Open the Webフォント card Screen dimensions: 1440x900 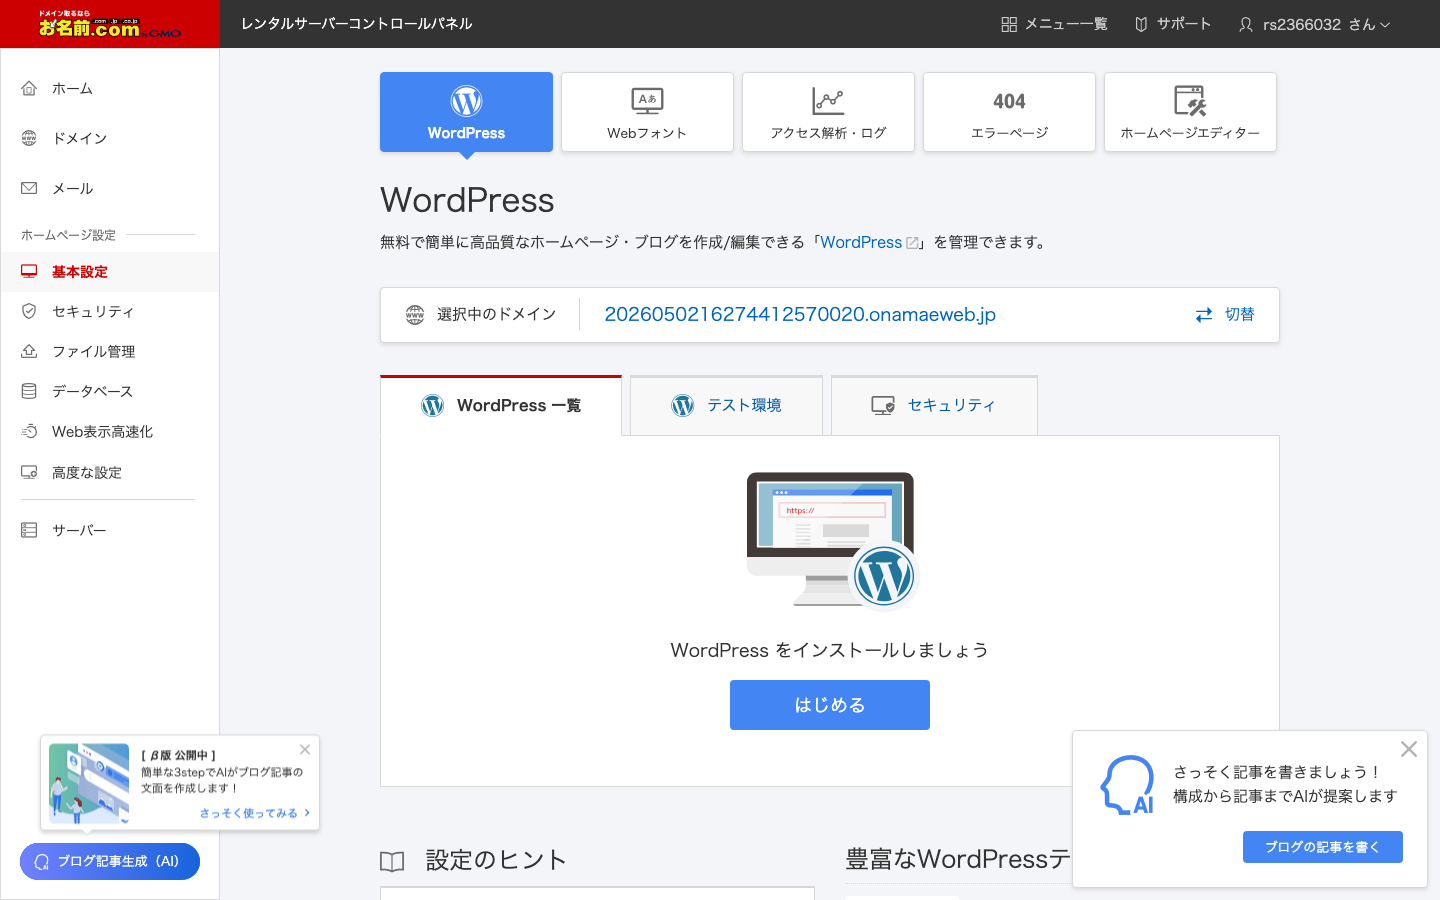coord(647,112)
